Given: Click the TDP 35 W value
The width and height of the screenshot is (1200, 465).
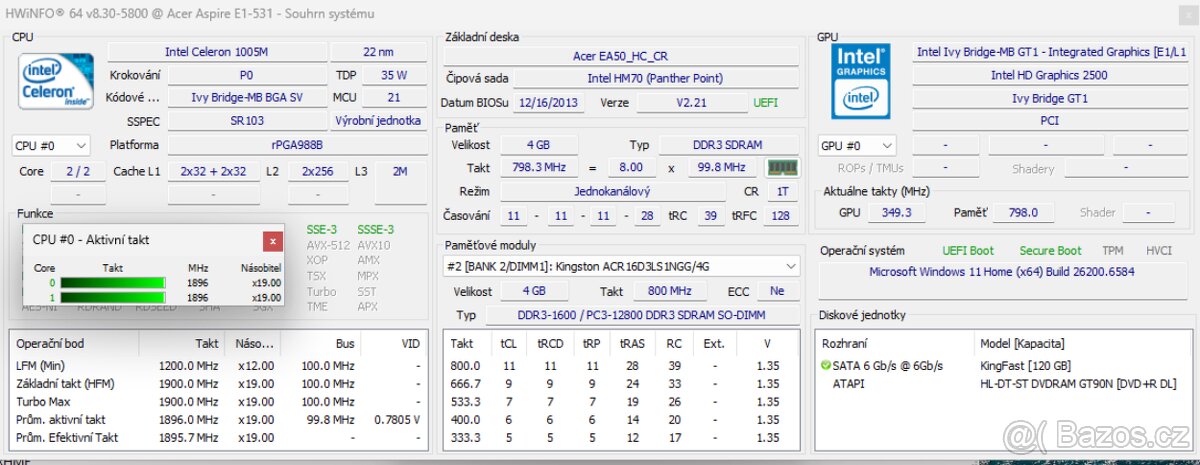Looking at the screenshot, I should [394, 75].
